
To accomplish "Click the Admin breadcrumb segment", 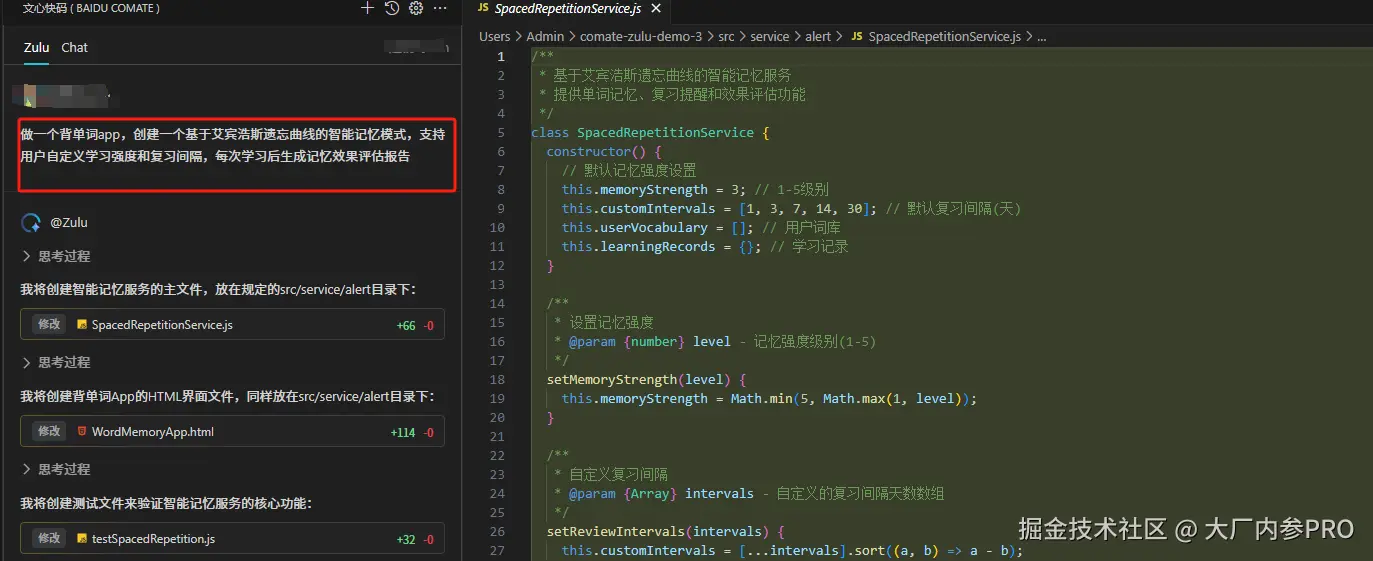I will (546, 36).
